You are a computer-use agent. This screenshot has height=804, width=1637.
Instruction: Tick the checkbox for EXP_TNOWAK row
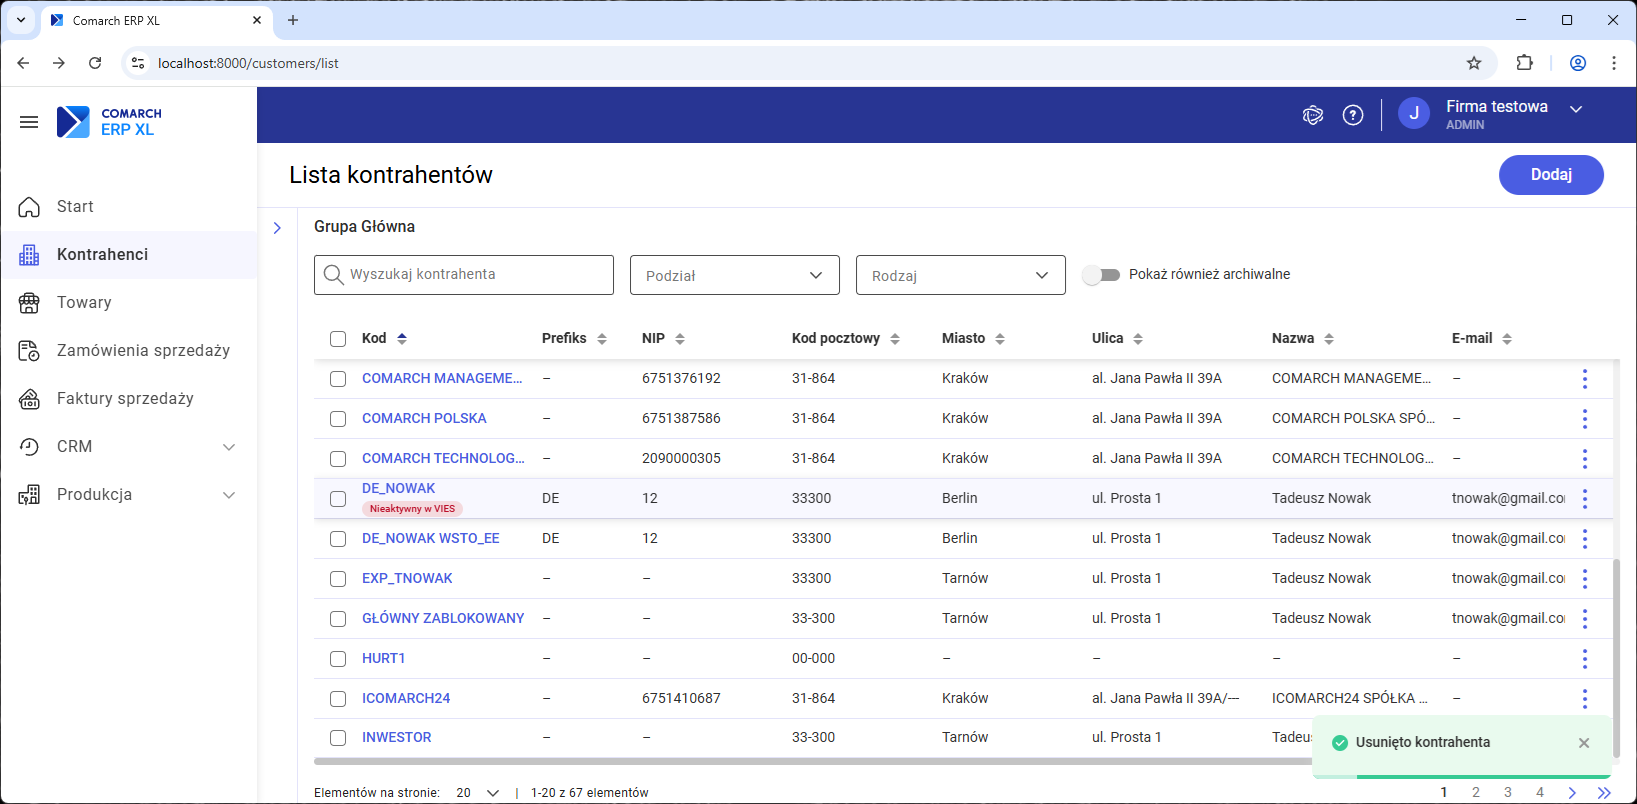338,579
